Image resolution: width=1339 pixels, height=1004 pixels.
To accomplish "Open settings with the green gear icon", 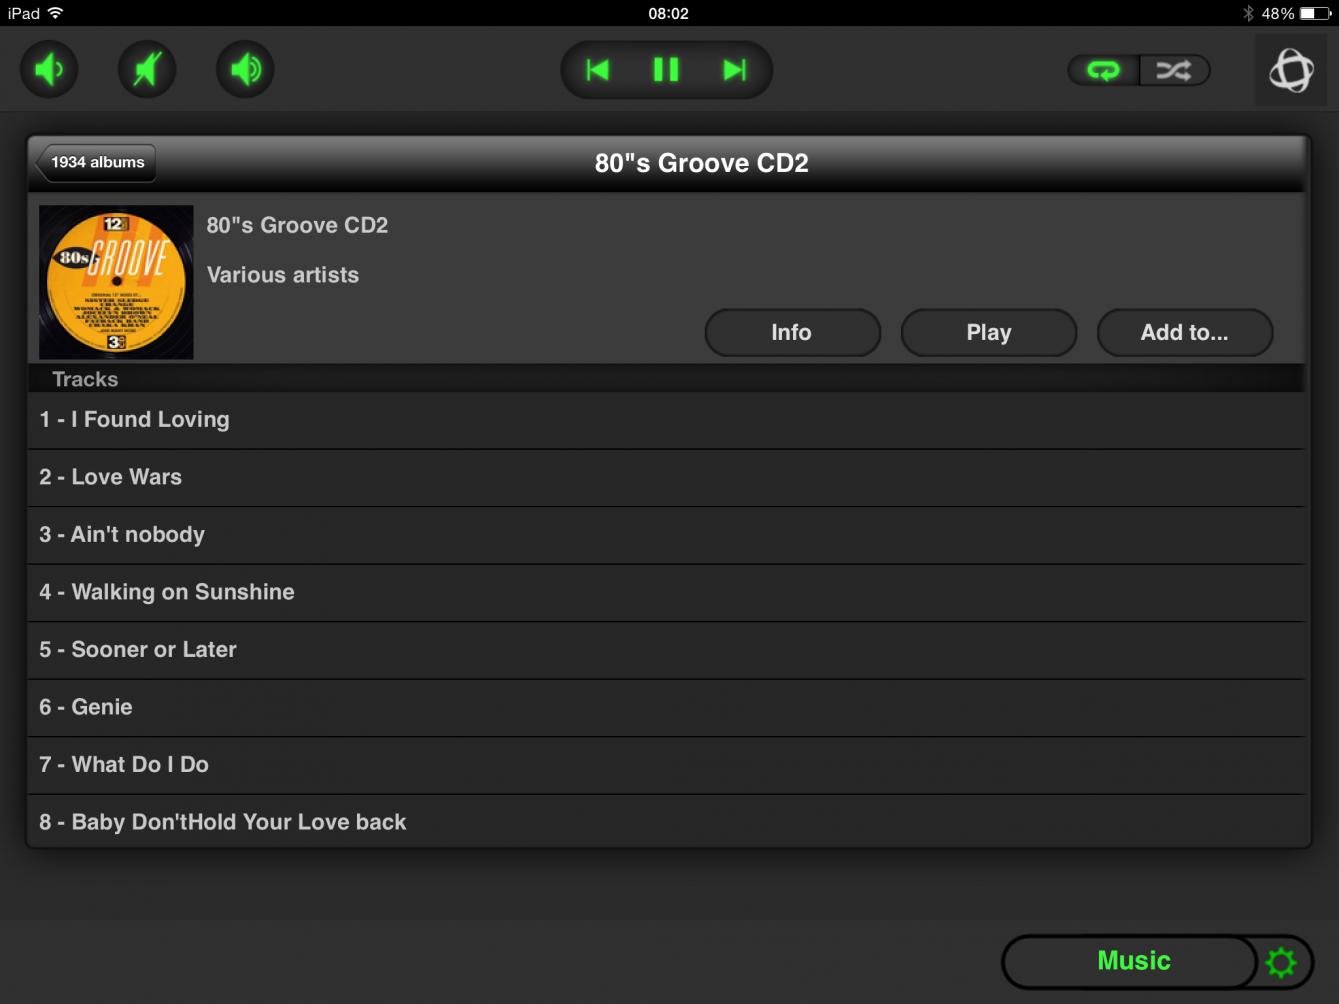I will [x=1281, y=962].
